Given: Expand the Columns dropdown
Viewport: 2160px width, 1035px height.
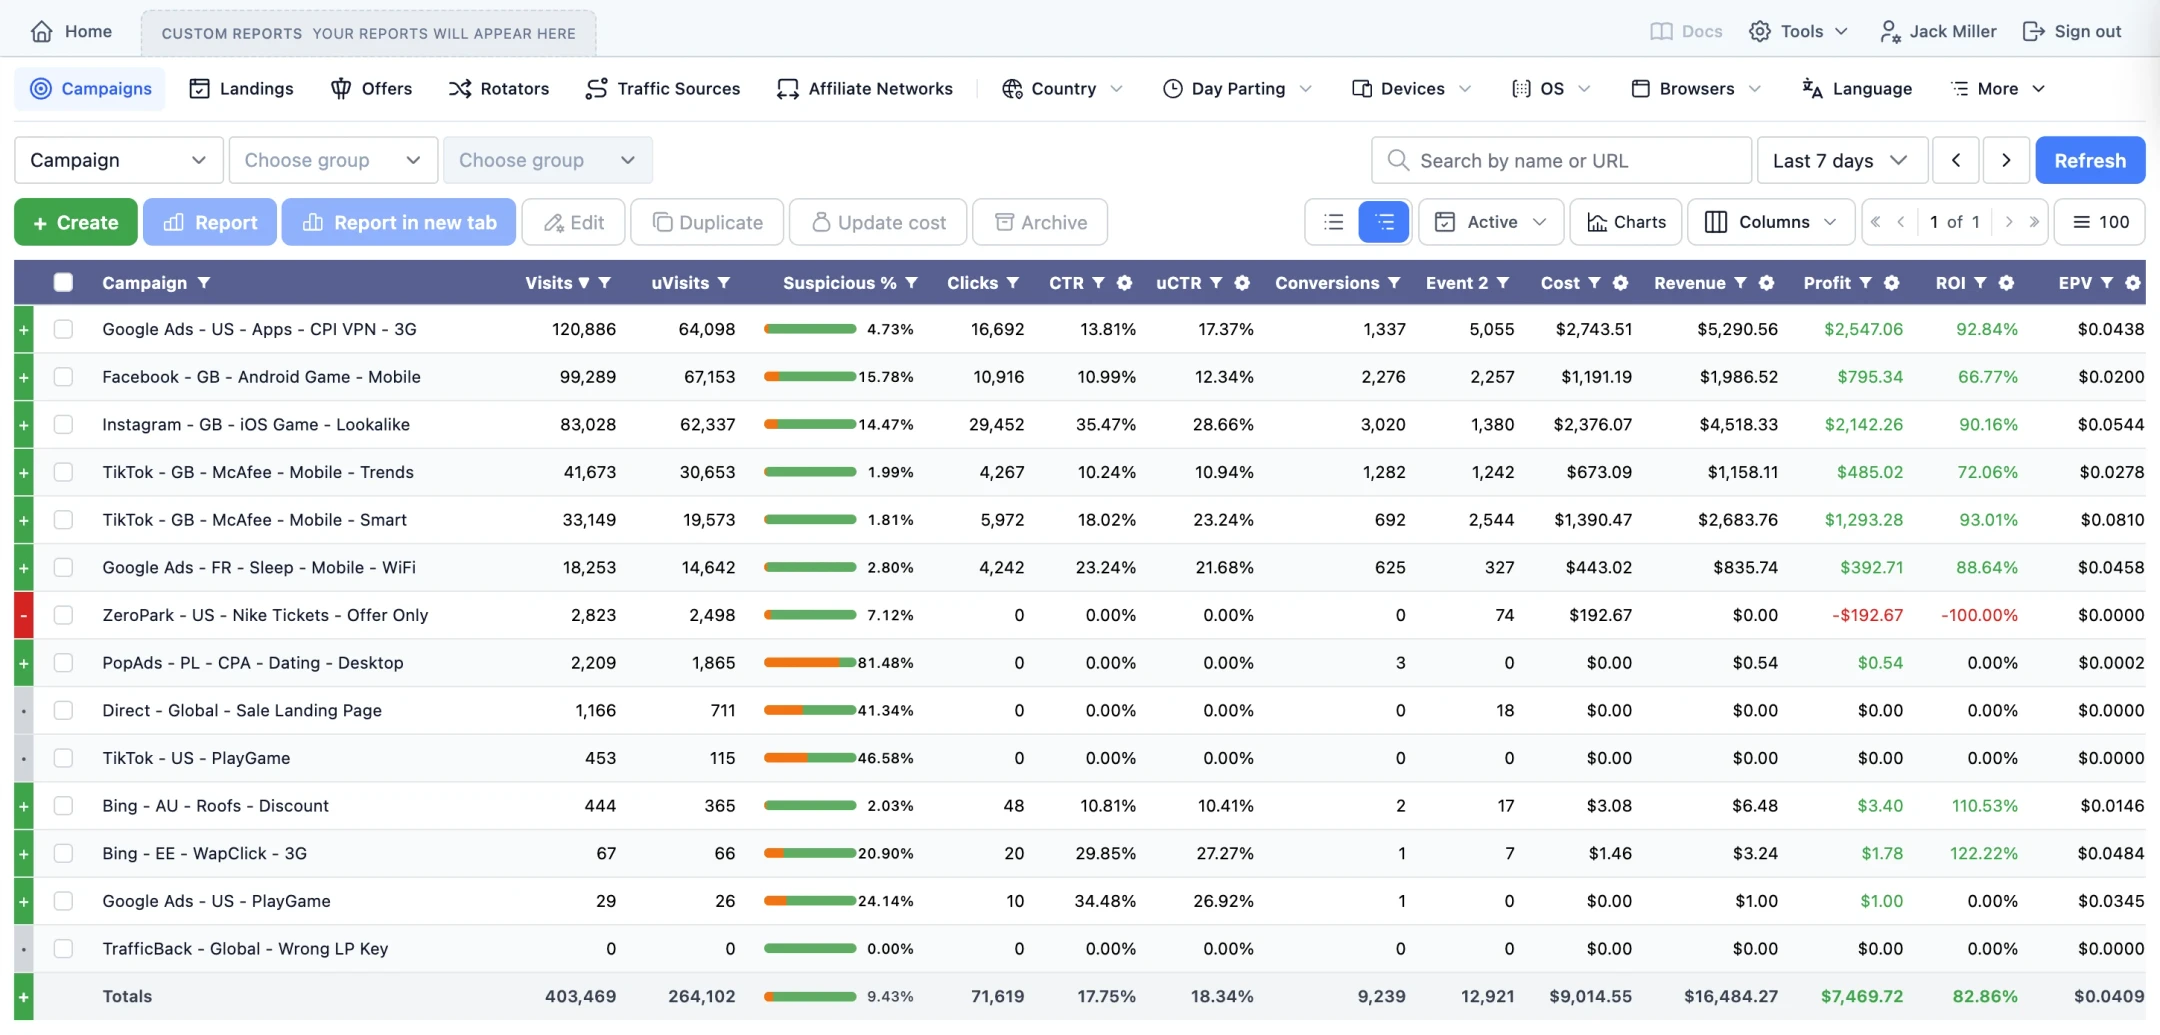Looking at the screenshot, I should point(1771,222).
